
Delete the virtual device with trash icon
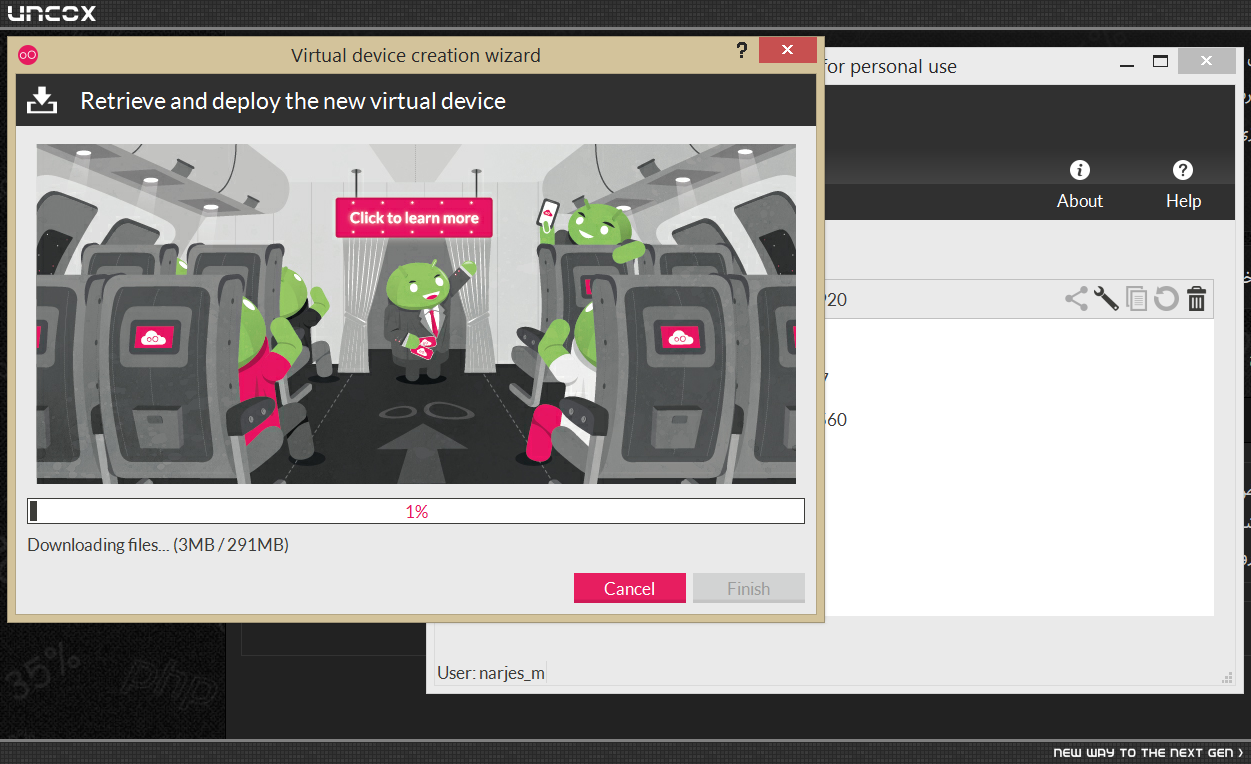[x=1196, y=298]
